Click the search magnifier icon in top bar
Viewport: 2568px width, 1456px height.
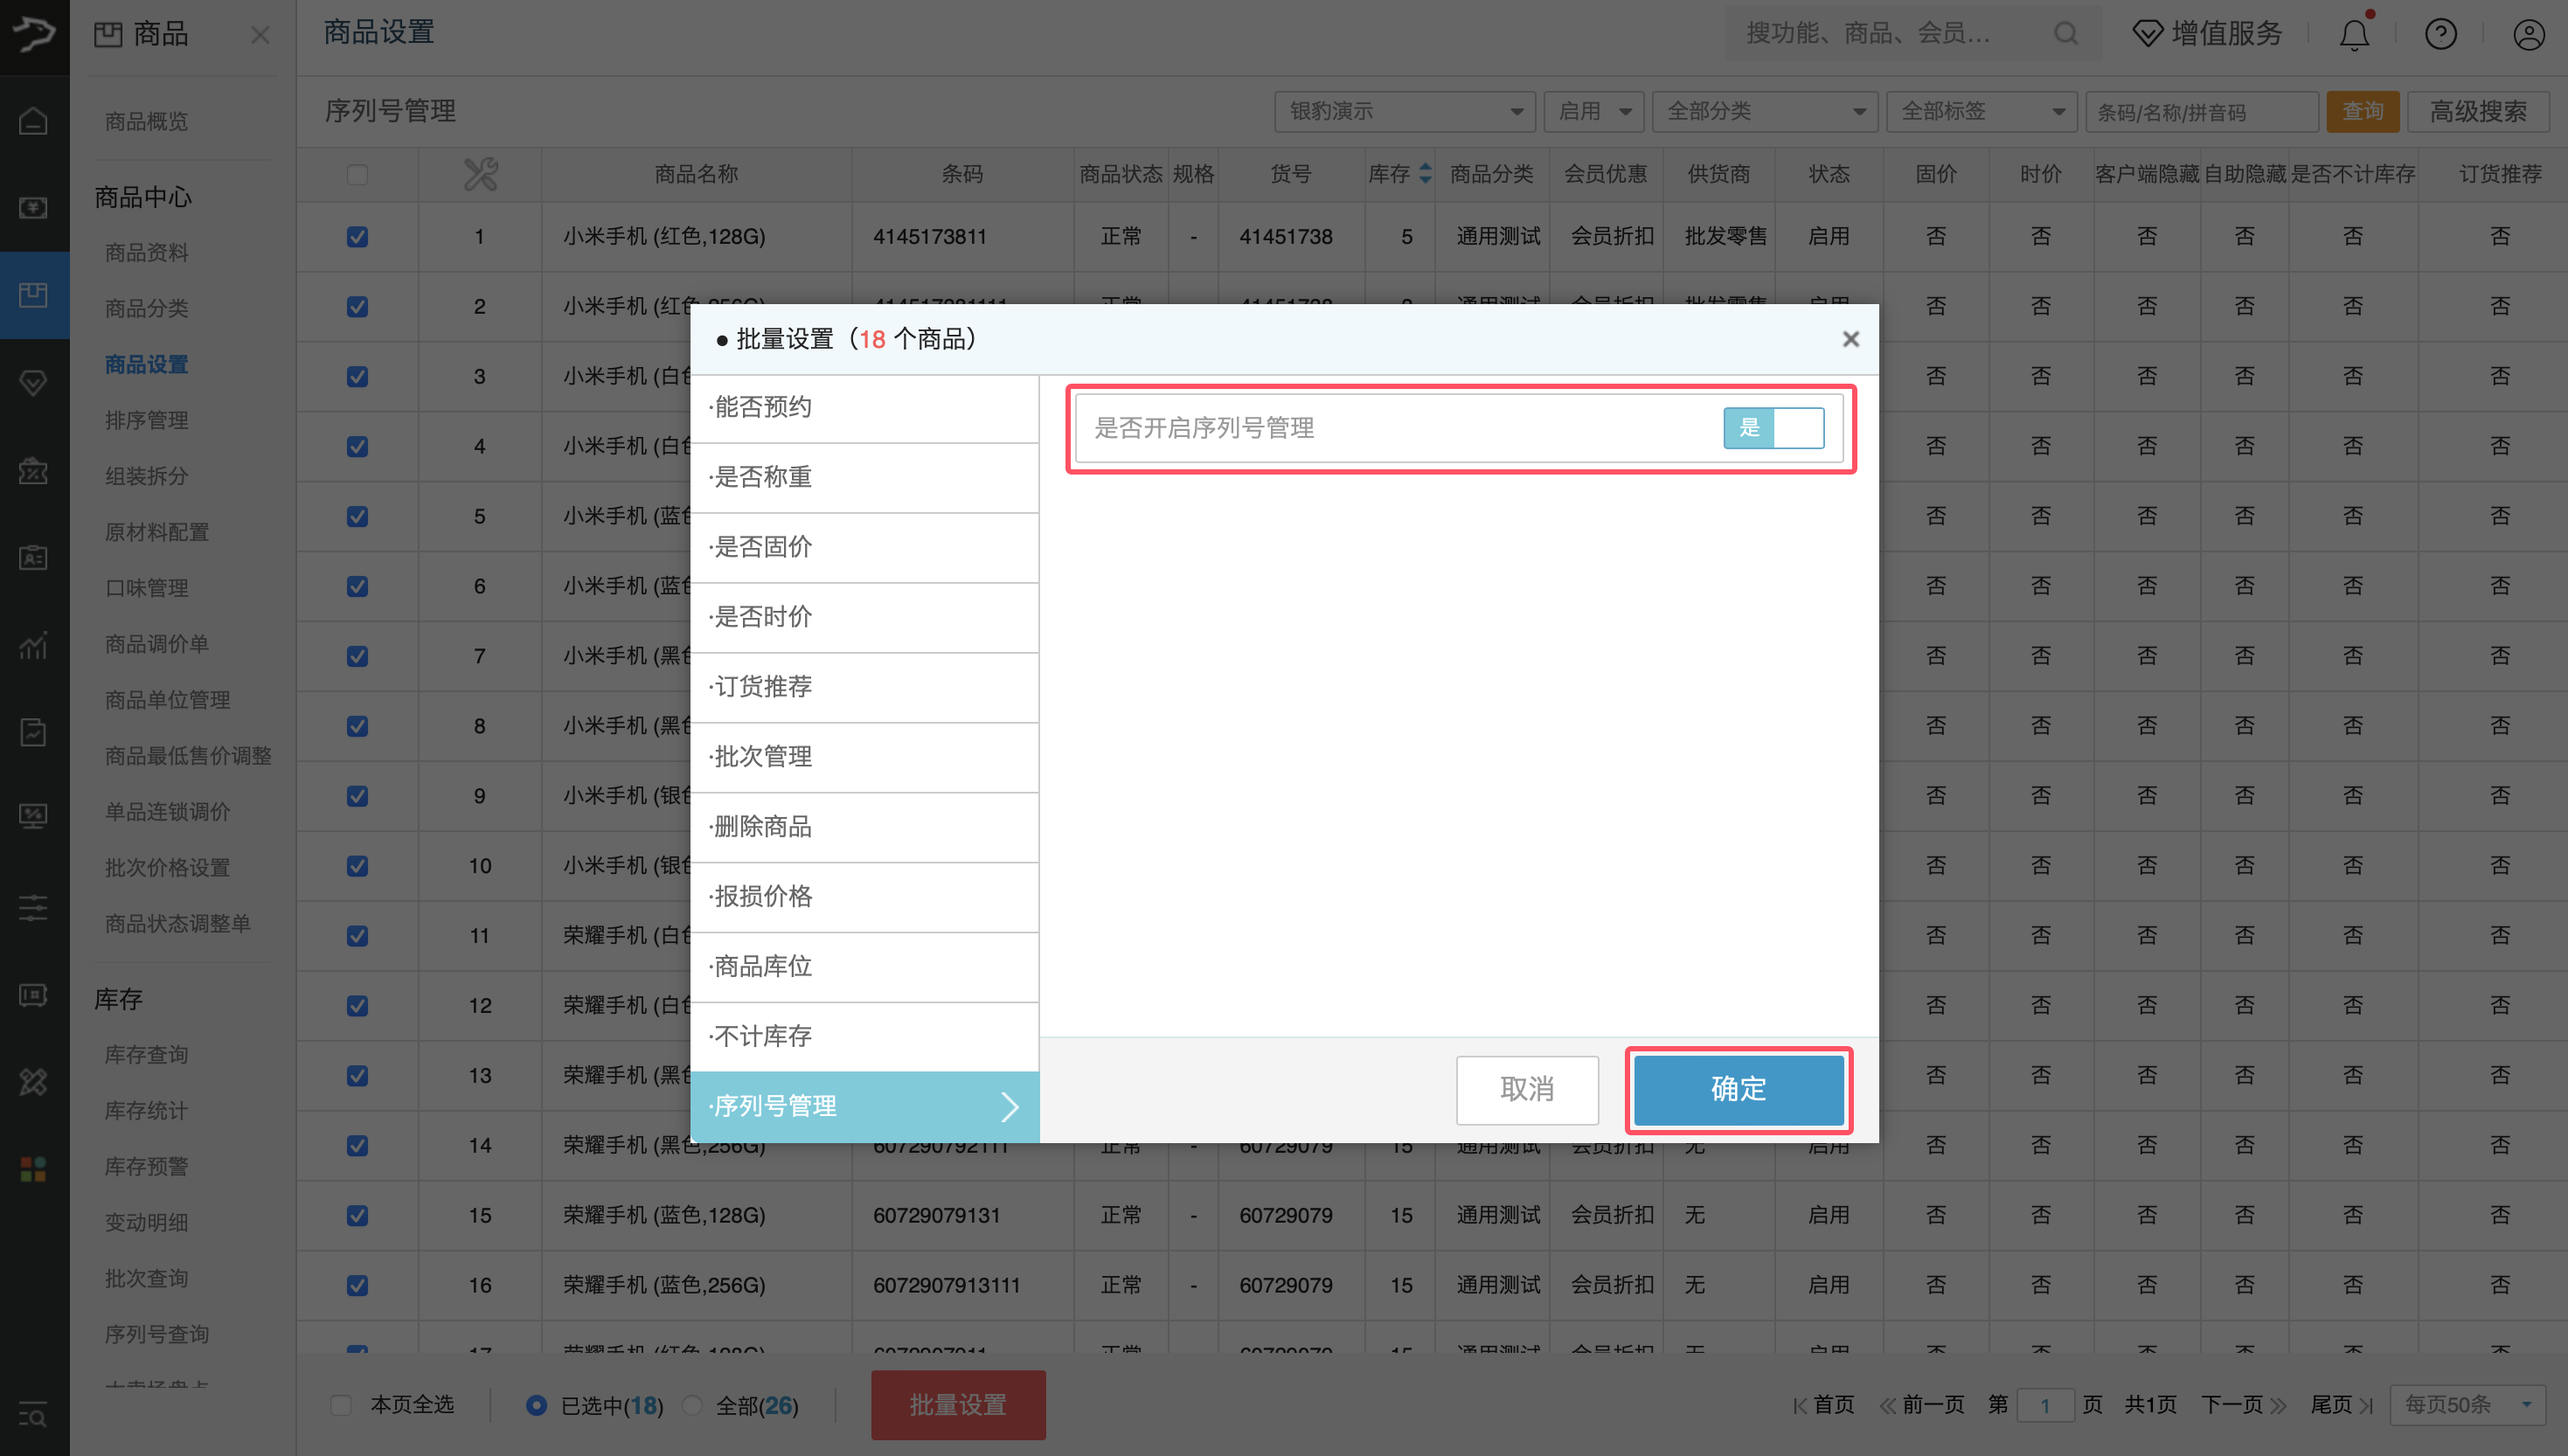click(x=2066, y=34)
